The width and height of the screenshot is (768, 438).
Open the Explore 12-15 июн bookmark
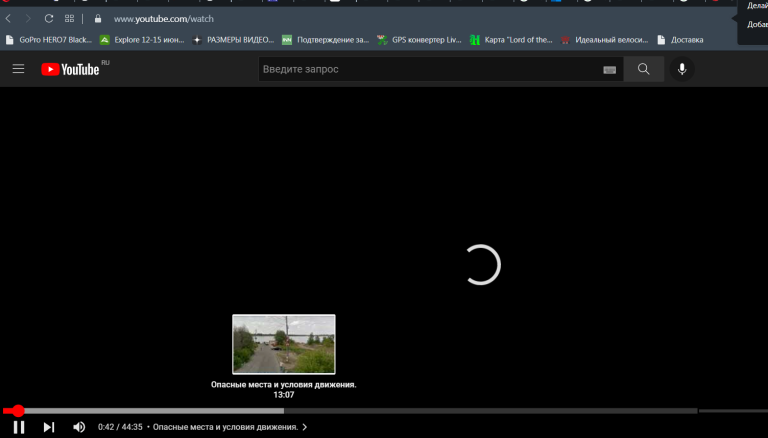coord(142,40)
